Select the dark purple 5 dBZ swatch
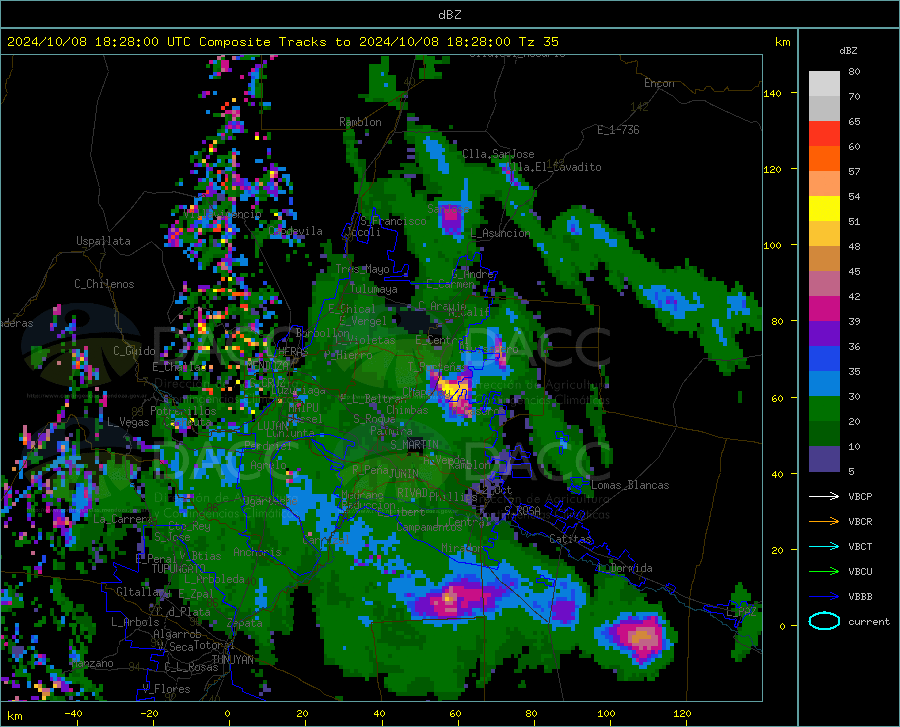This screenshot has width=900, height=727. pos(824,459)
